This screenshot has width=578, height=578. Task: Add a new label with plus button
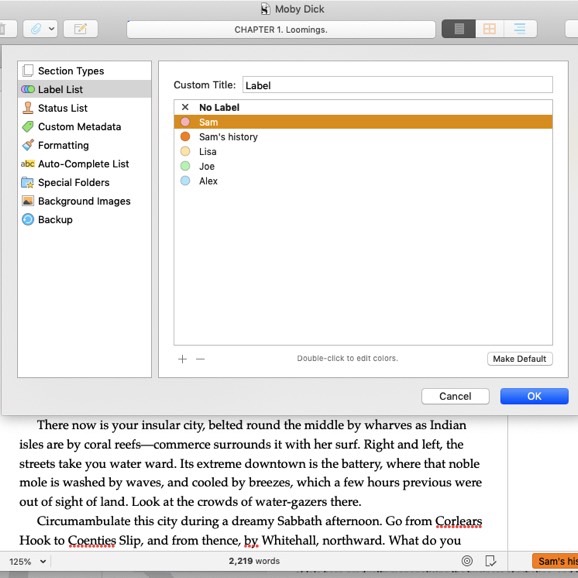[182, 359]
